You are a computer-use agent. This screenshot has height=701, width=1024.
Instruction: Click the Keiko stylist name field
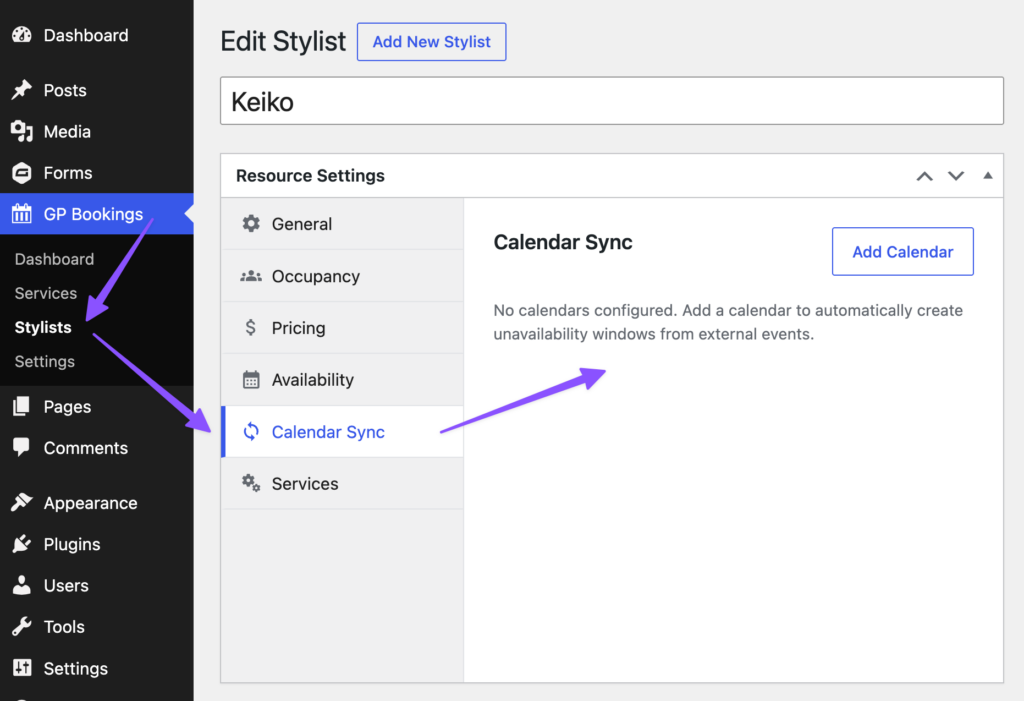point(612,101)
